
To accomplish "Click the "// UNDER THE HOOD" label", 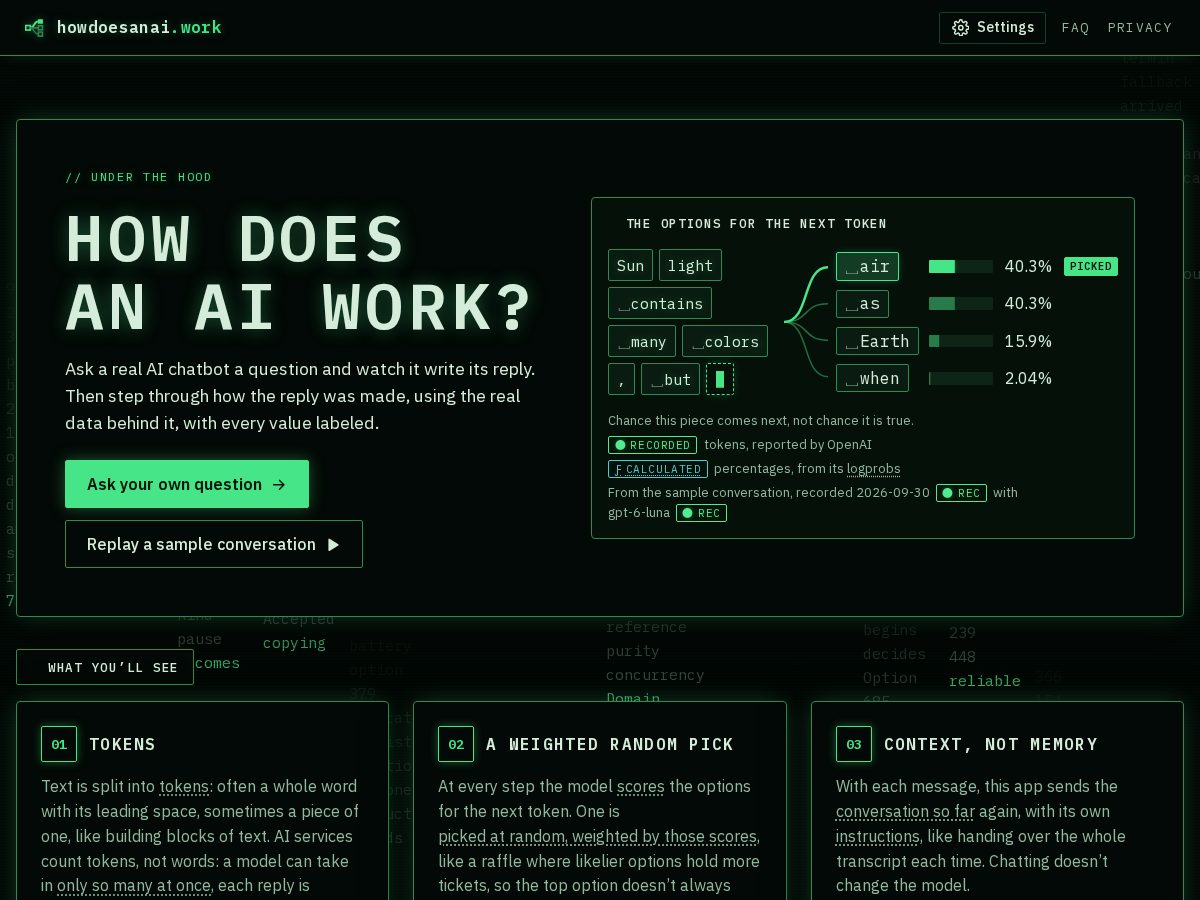I will 139,177.
